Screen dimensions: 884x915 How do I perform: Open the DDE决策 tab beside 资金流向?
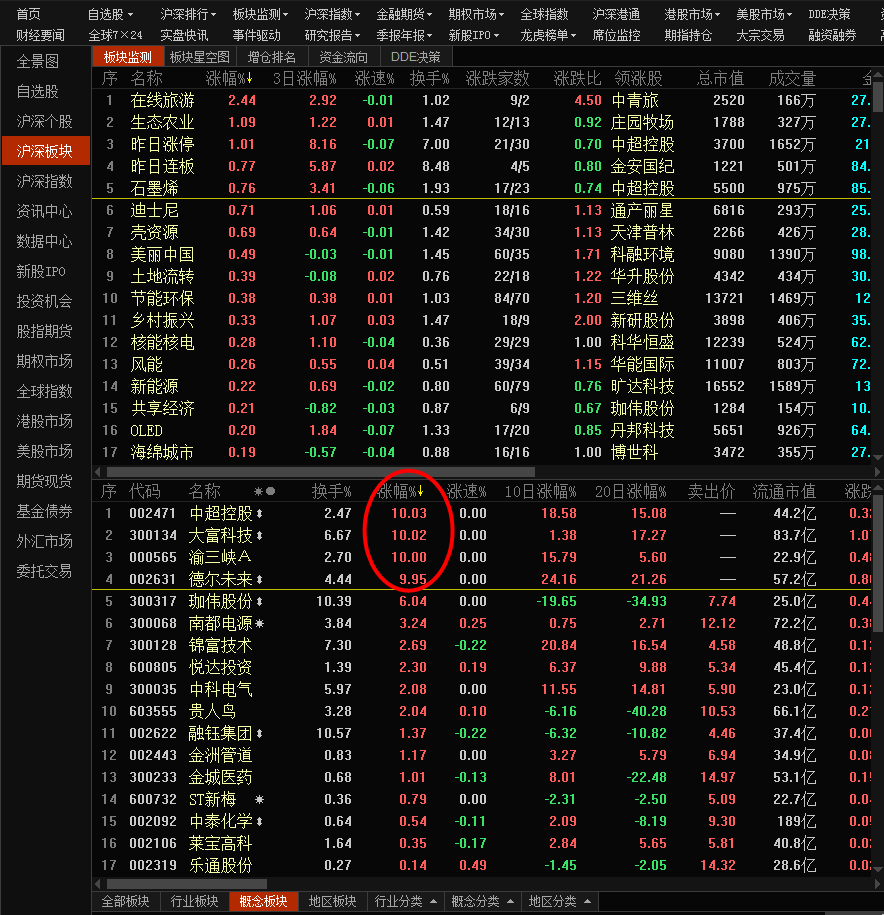pos(415,57)
